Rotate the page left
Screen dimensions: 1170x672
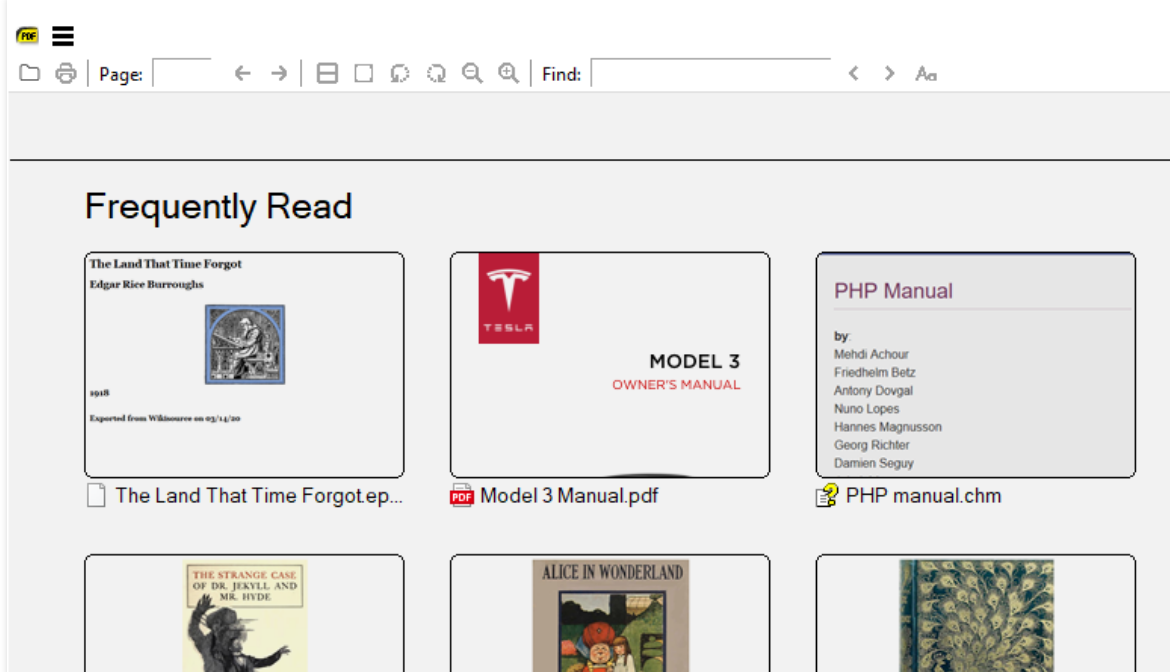tap(400, 73)
